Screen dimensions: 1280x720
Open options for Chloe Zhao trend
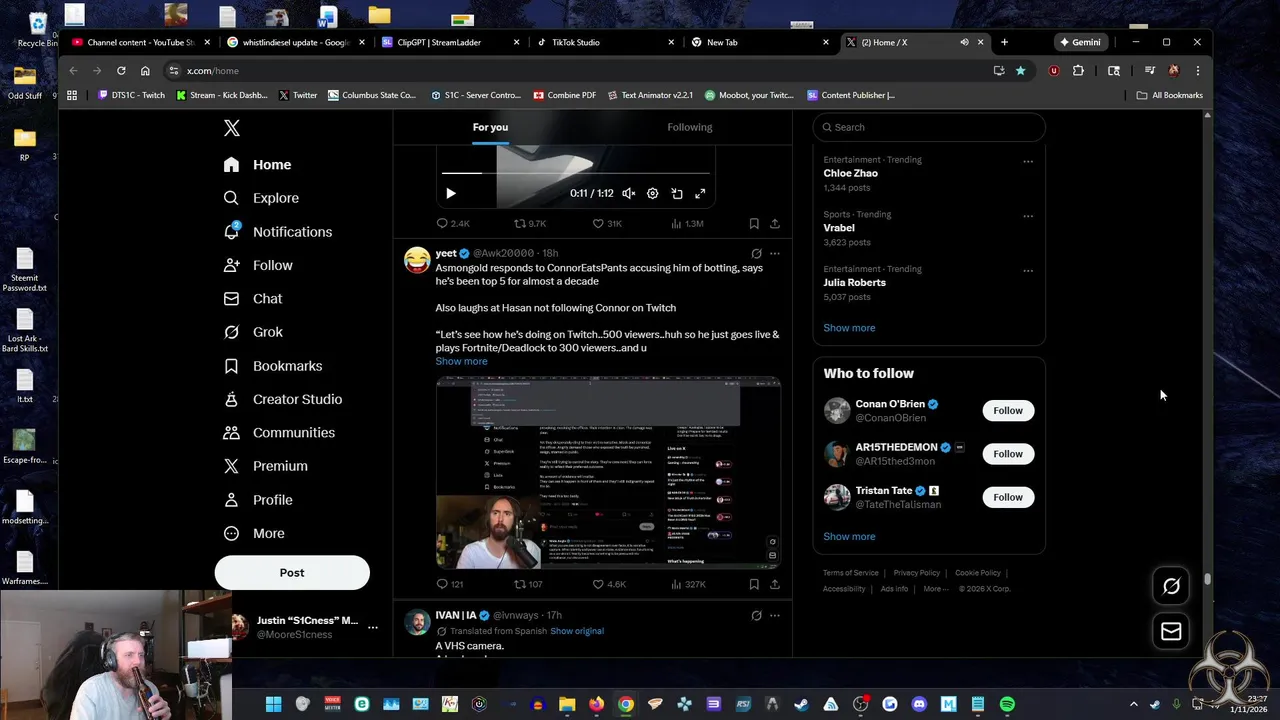click(1028, 161)
